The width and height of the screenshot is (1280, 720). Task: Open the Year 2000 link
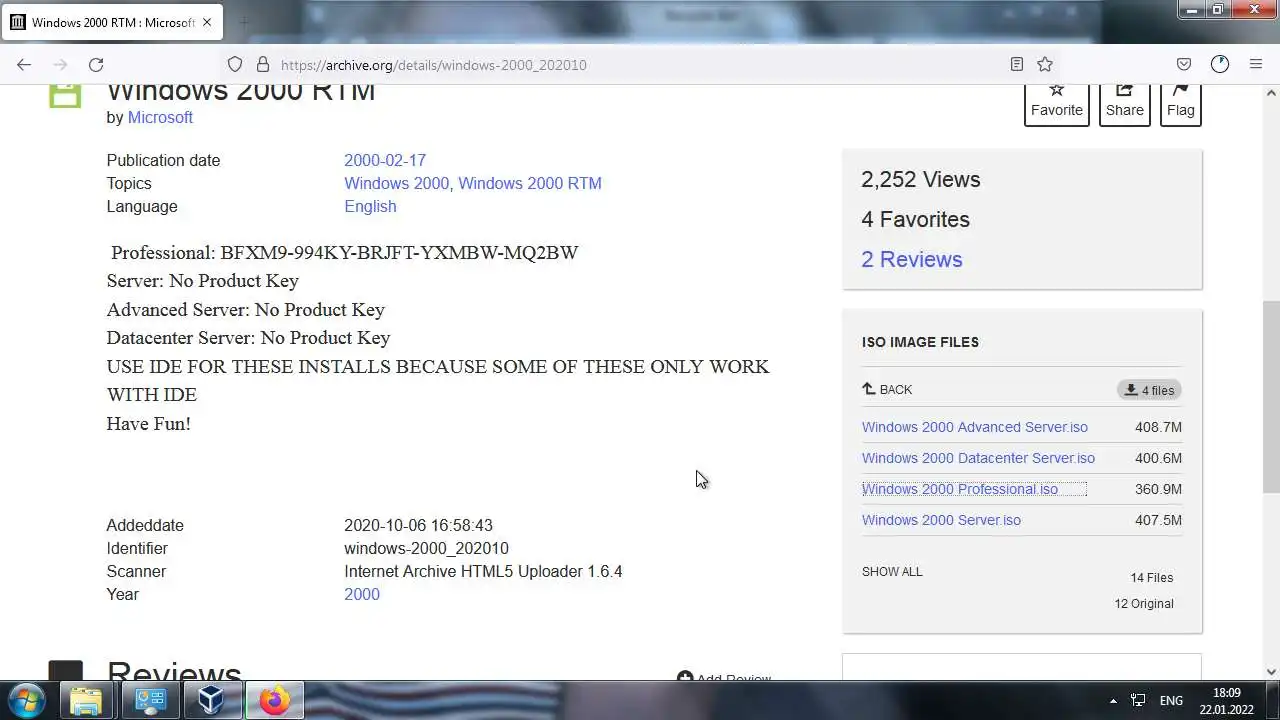coord(362,594)
